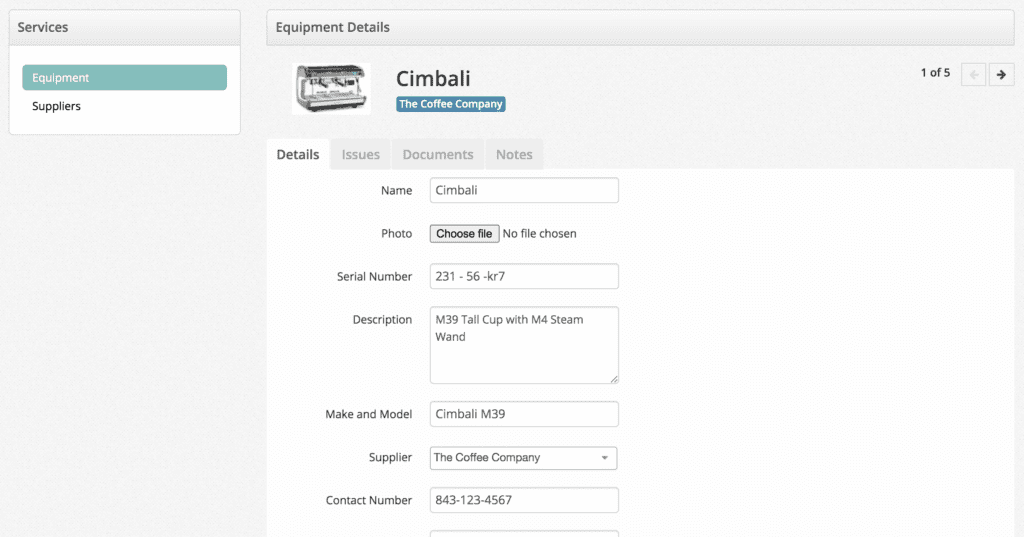This screenshot has height=537, width=1024.
Task: Click the Description textarea resize grip
Action: pos(614,379)
